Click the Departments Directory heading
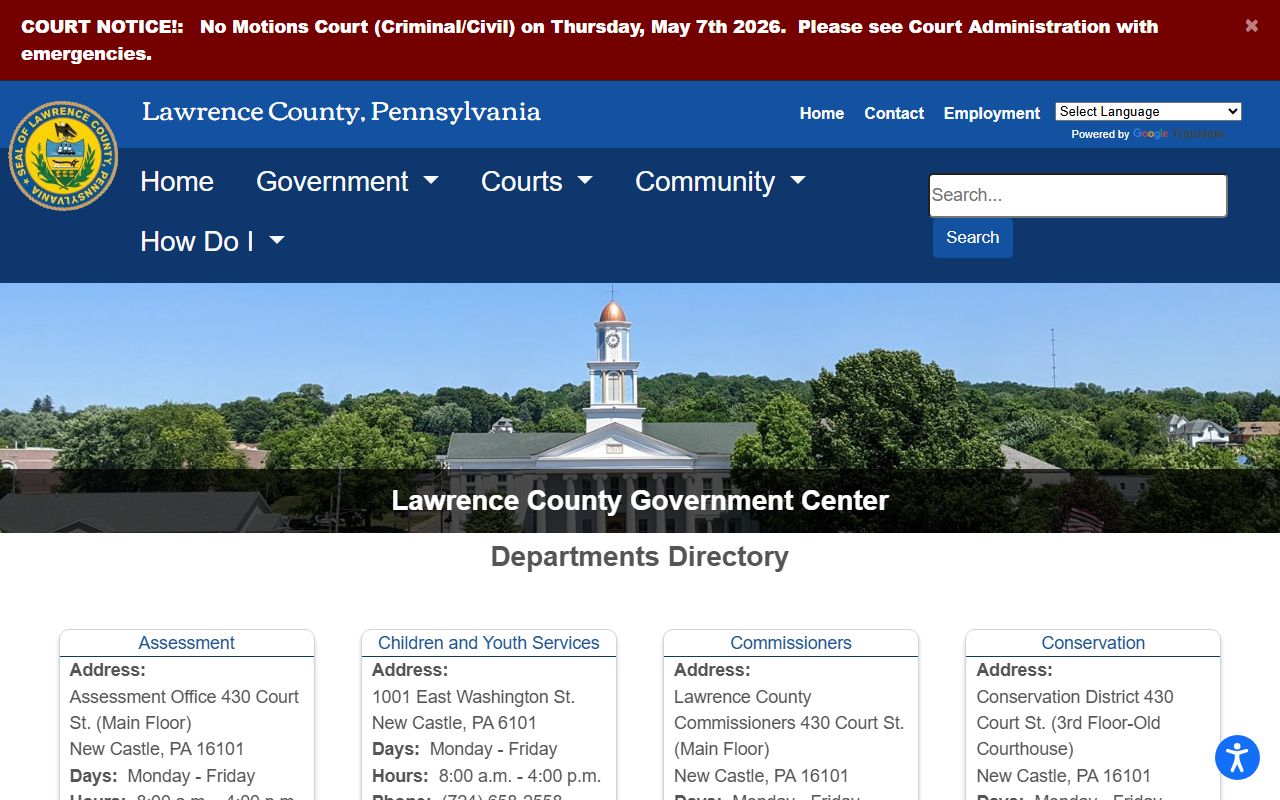 pyautogui.click(x=640, y=557)
